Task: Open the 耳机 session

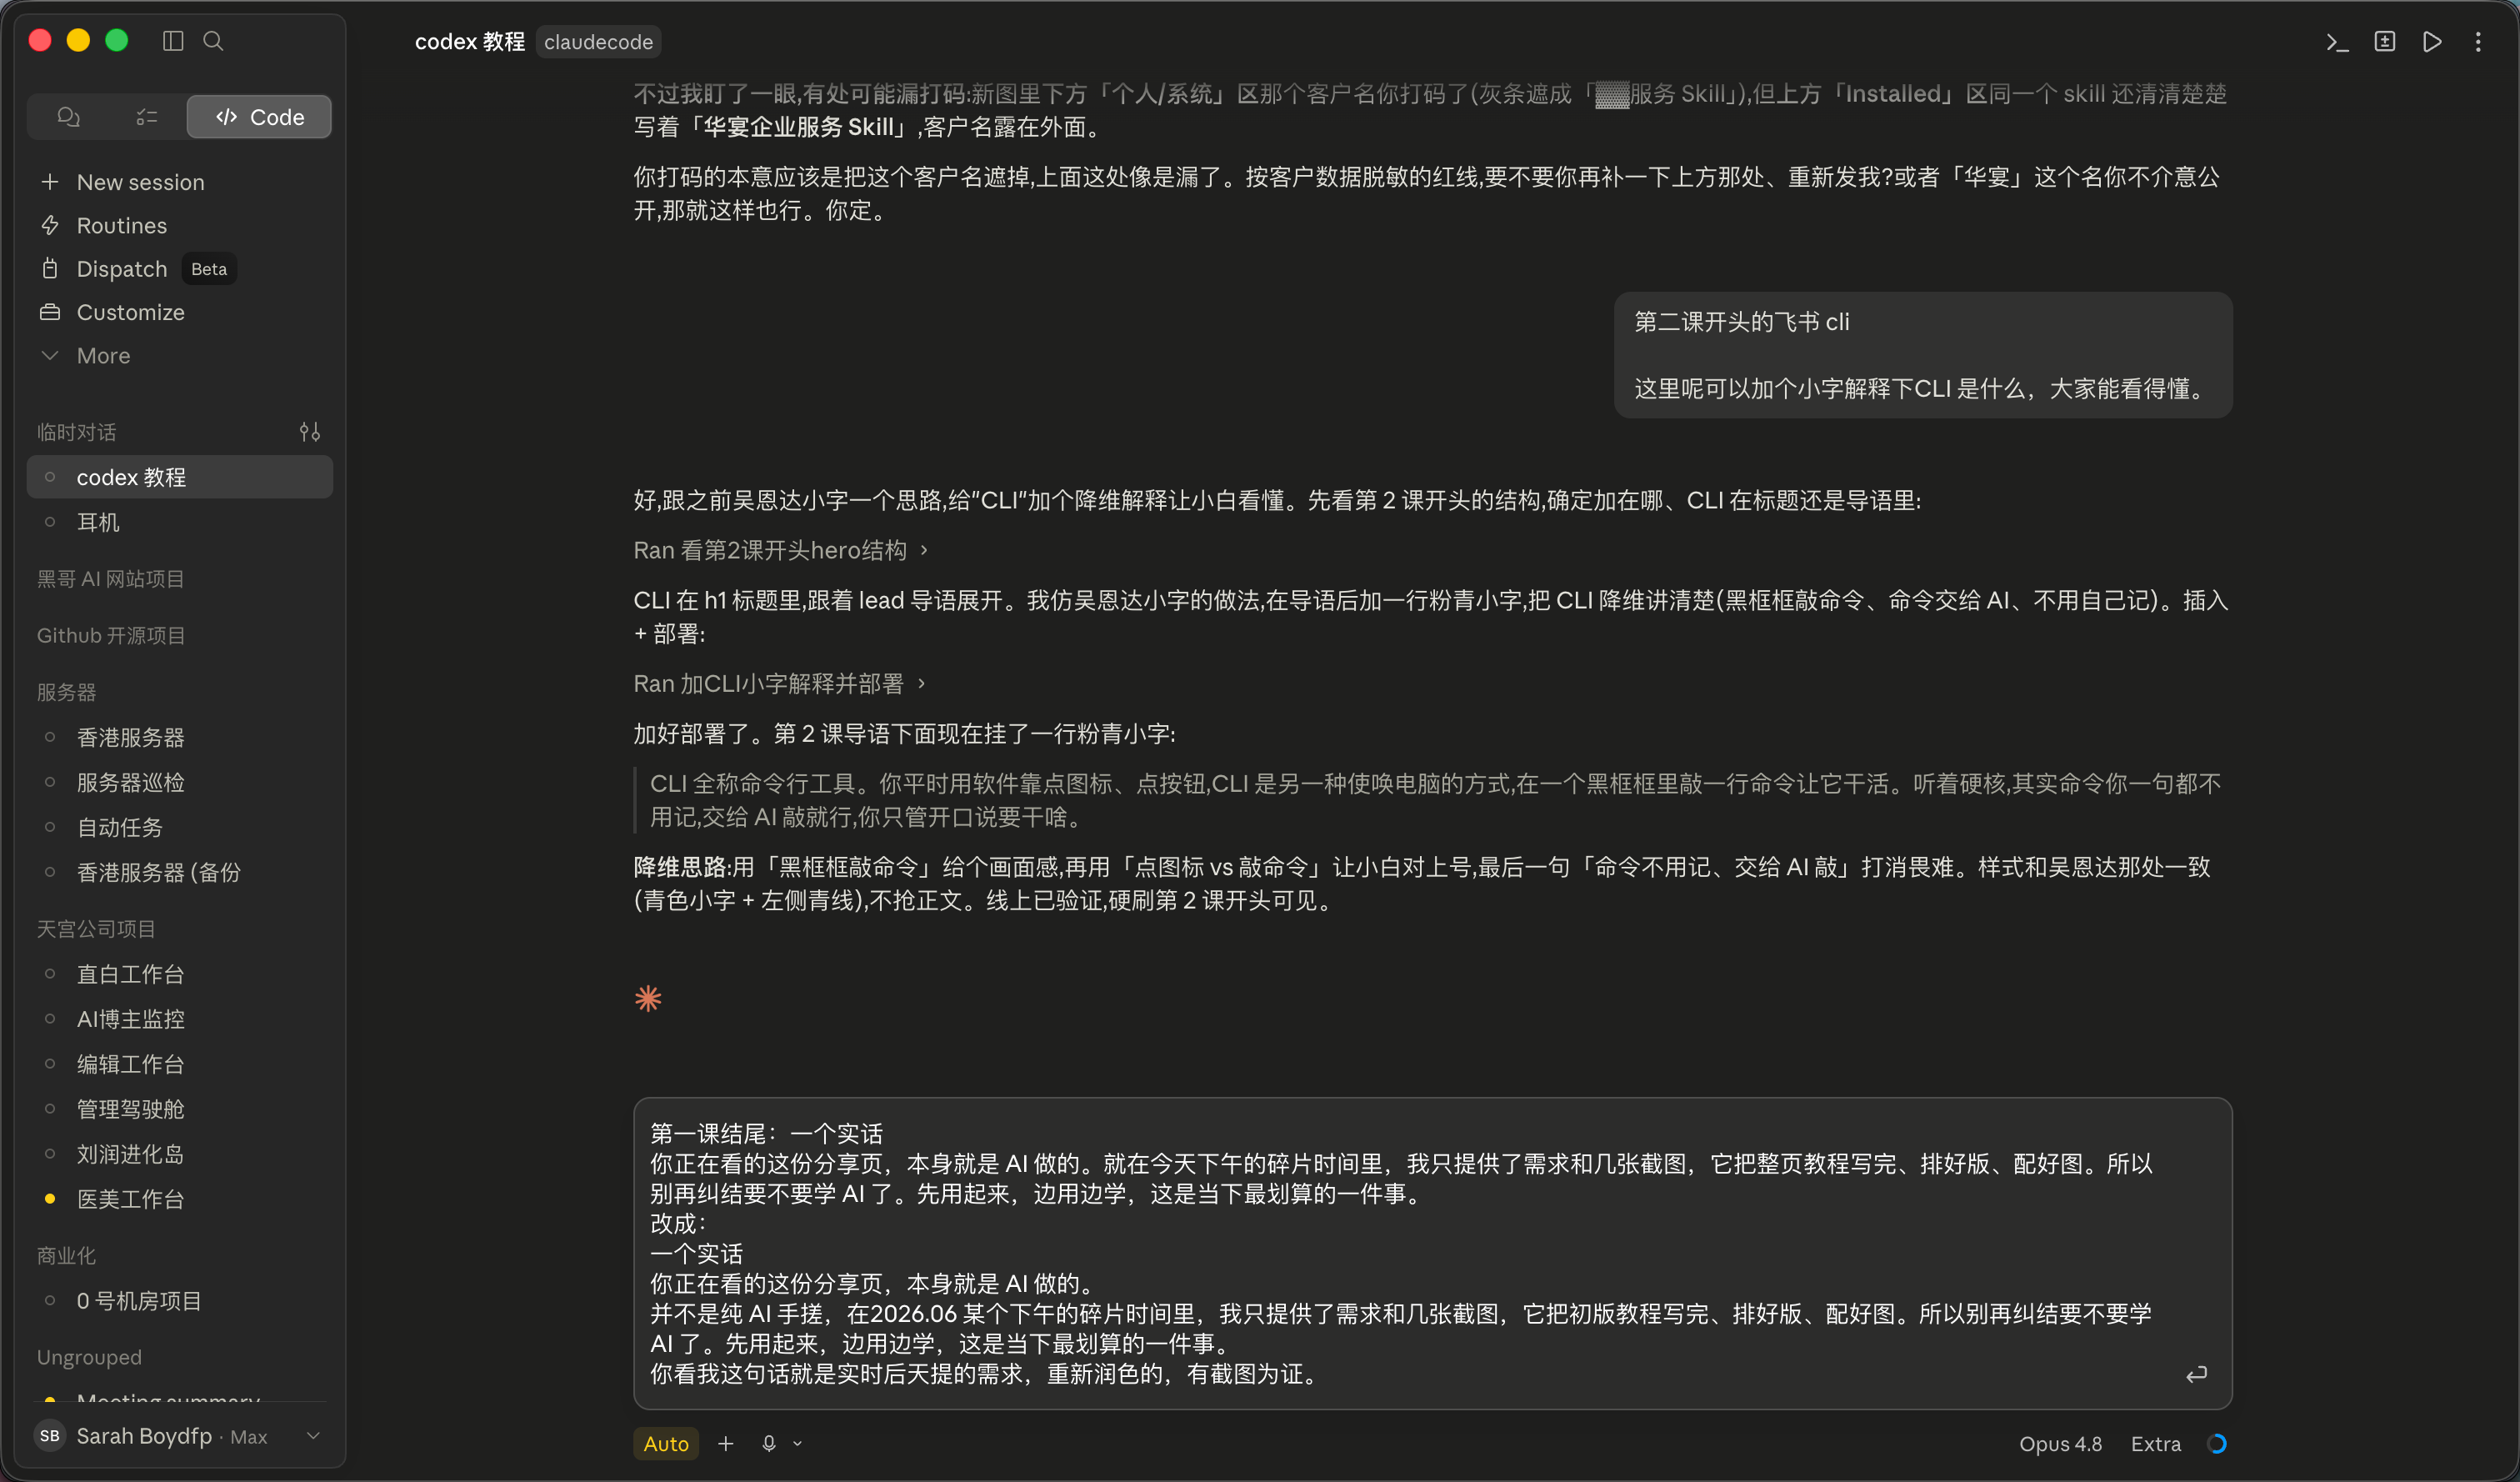Action: point(180,522)
